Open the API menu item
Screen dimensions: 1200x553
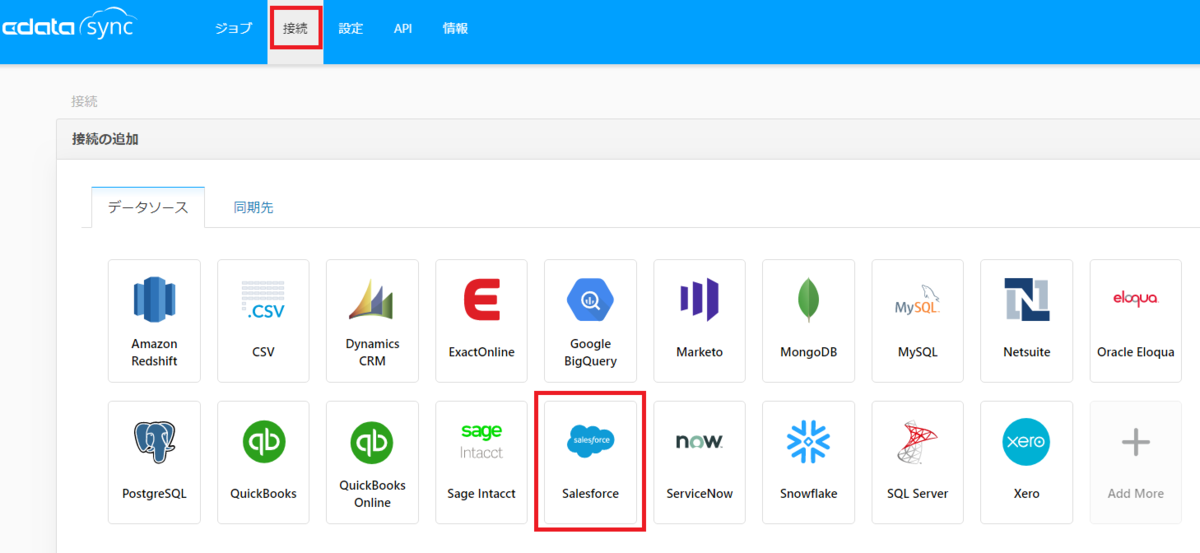tap(403, 29)
